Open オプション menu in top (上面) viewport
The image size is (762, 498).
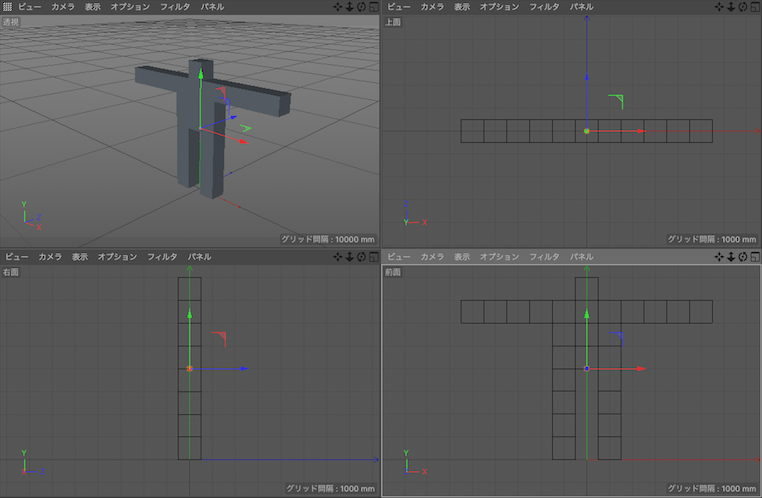click(500, 7)
